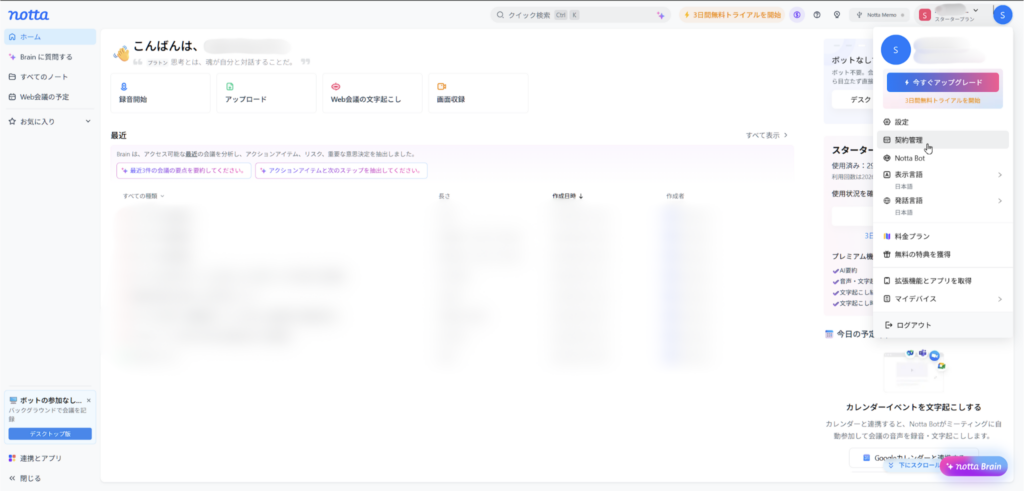The image size is (1024, 491).
Task: Close the ボットの参加なし promo card
Action: coord(89,400)
